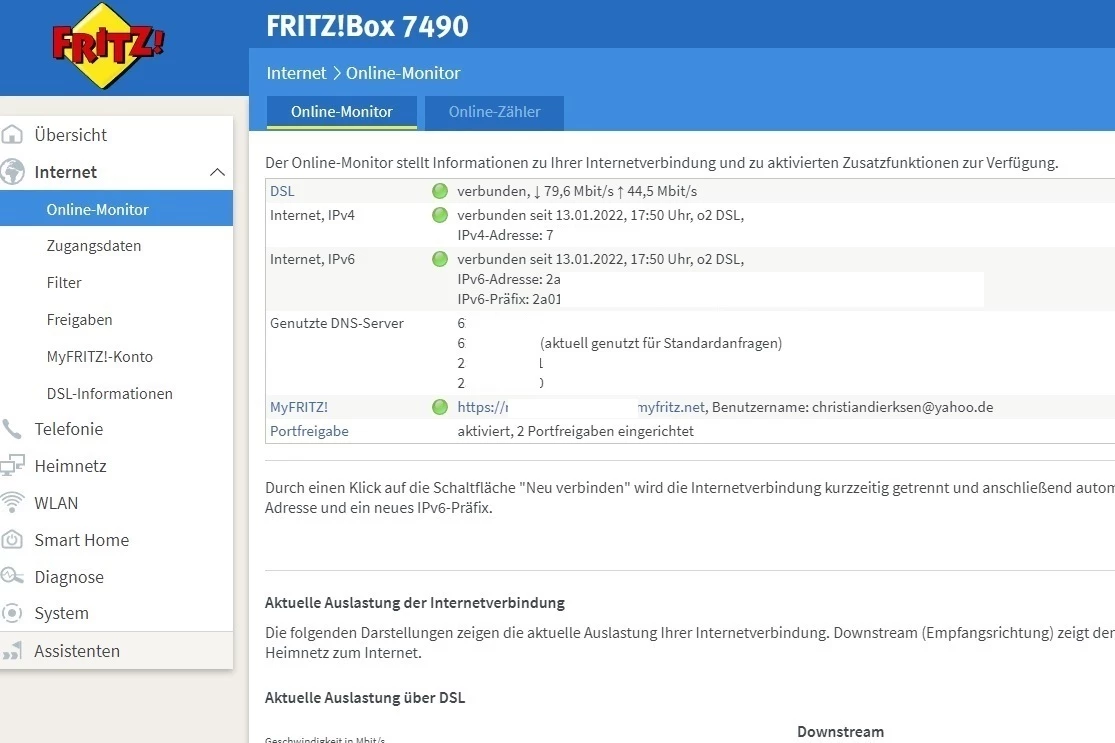Click the Heimnetz network computers icon

(x=12, y=466)
